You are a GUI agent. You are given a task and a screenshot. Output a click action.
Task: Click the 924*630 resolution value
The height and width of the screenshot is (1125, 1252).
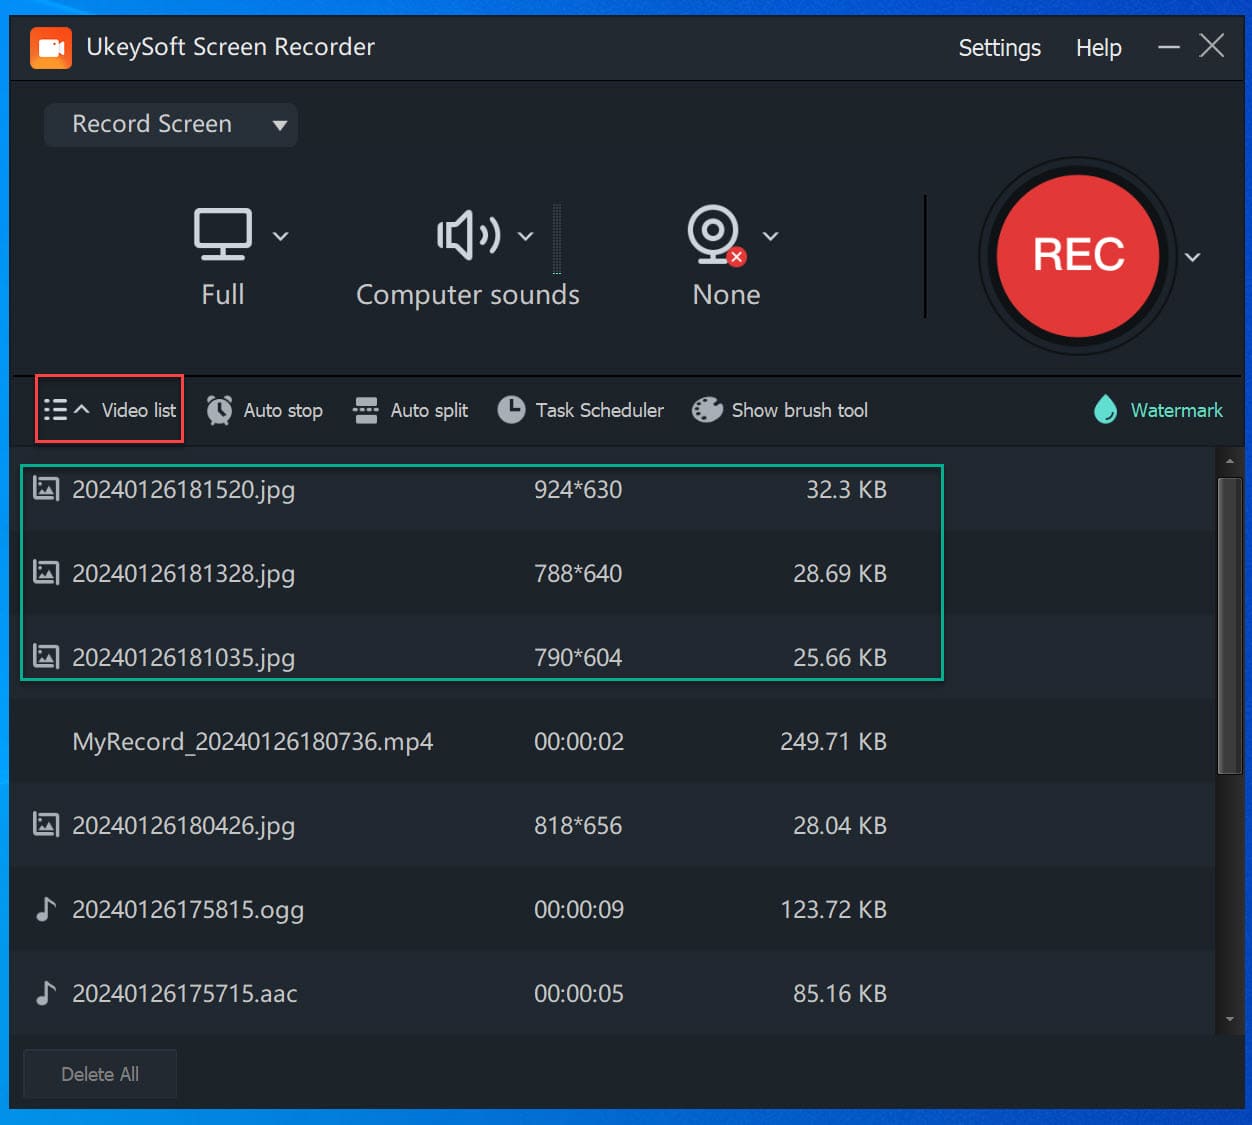[578, 490]
